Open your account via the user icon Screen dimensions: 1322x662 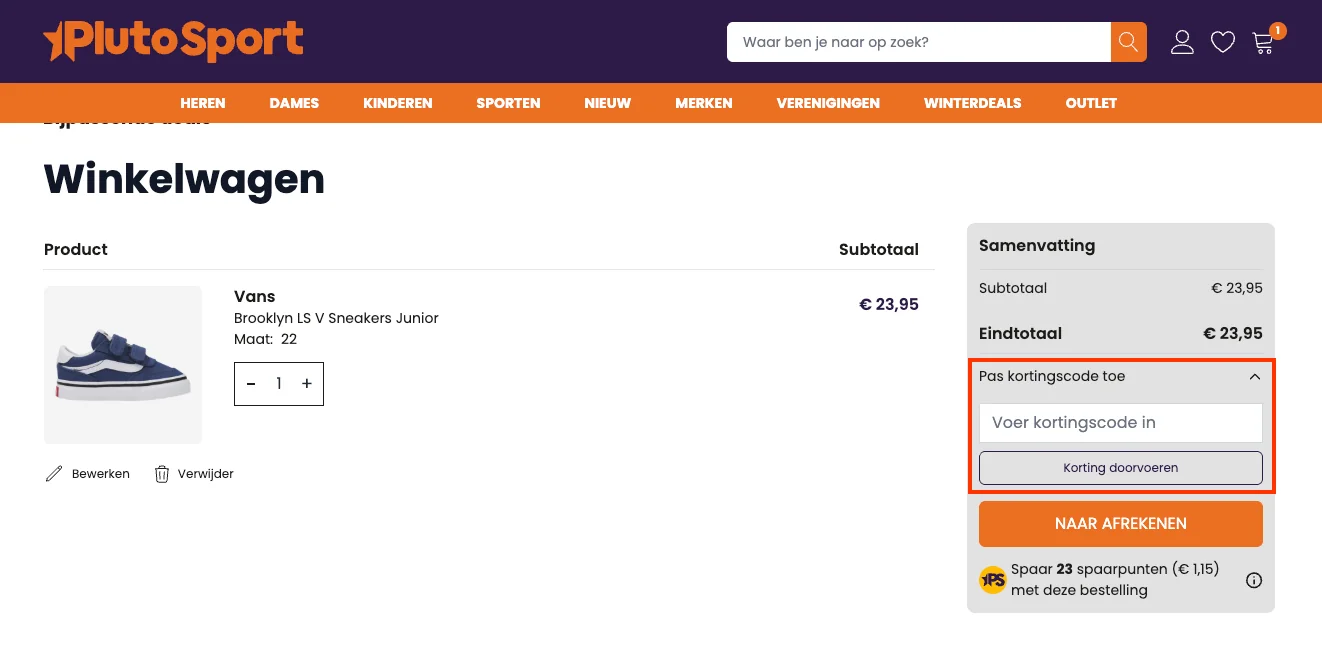point(1182,42)
